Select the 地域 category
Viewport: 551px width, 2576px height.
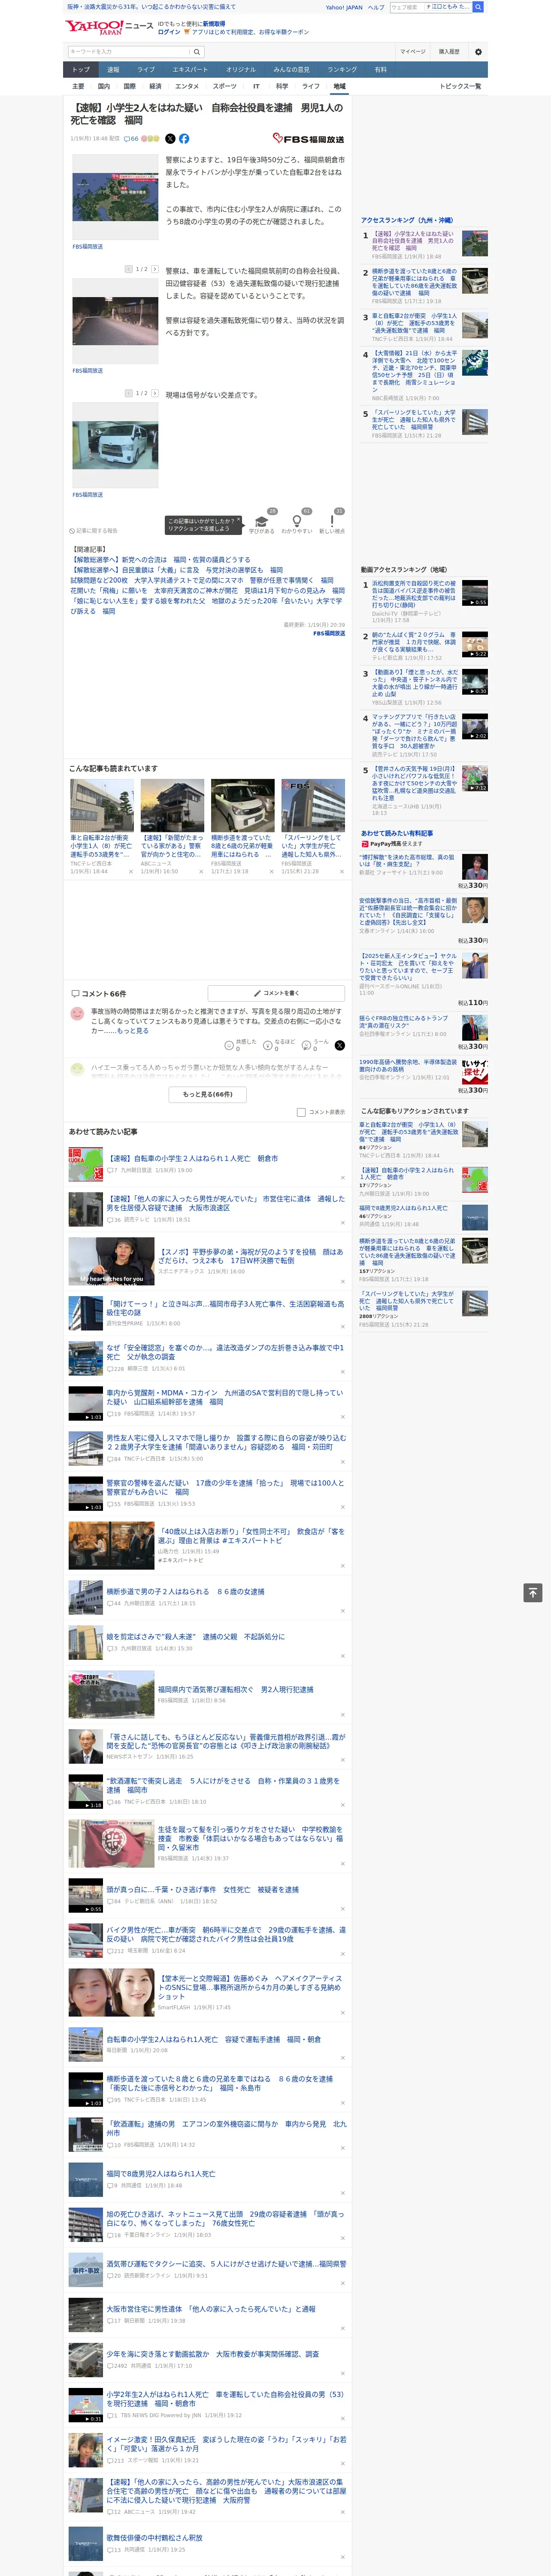point(339,86)
